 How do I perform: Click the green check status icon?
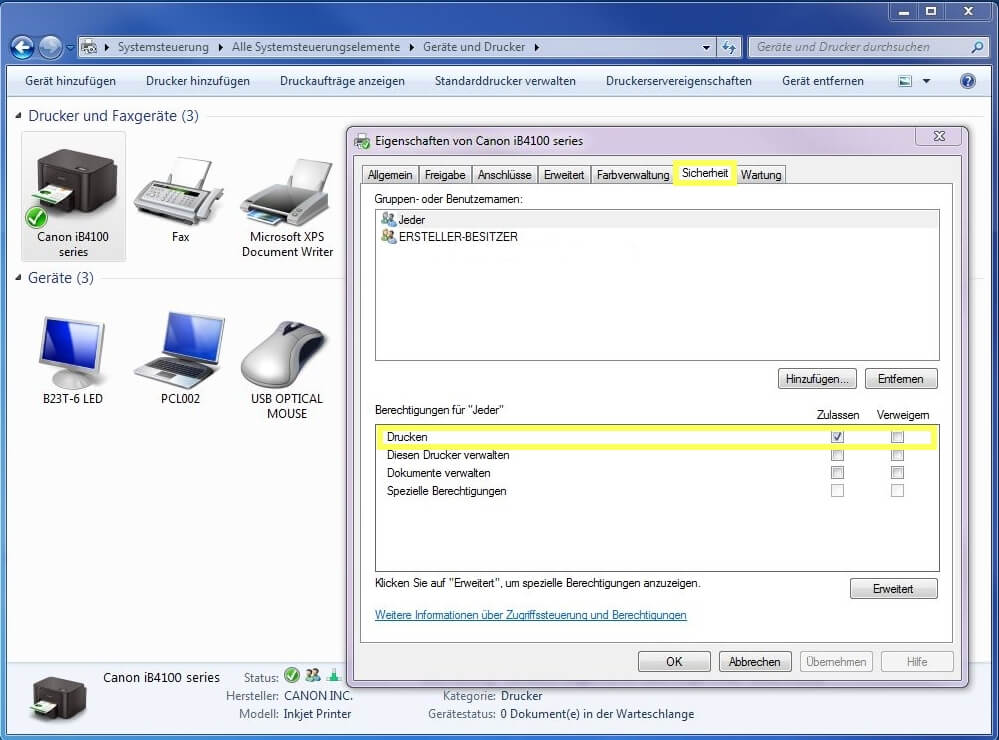(x=292, y=675)
